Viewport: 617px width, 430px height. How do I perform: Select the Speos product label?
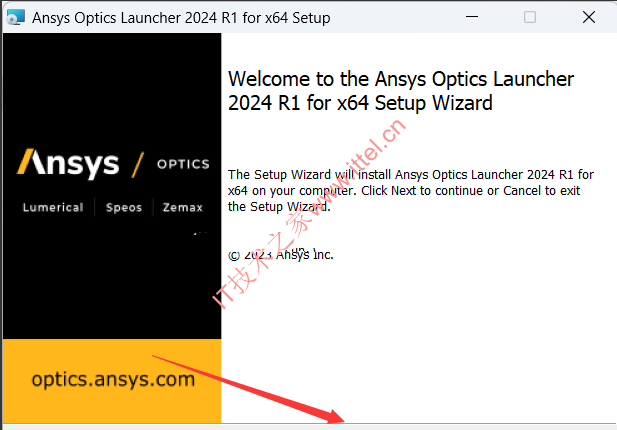point(124,208)
